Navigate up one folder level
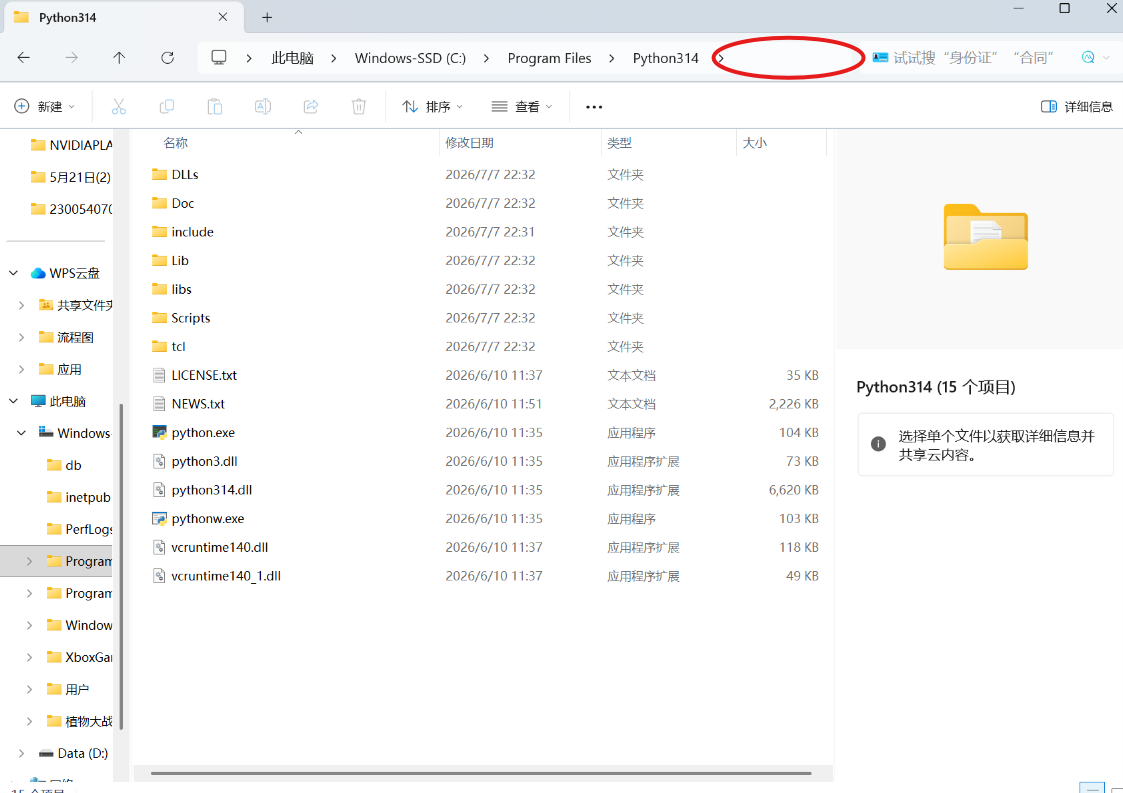The image size is (1123, 793). 119,58
